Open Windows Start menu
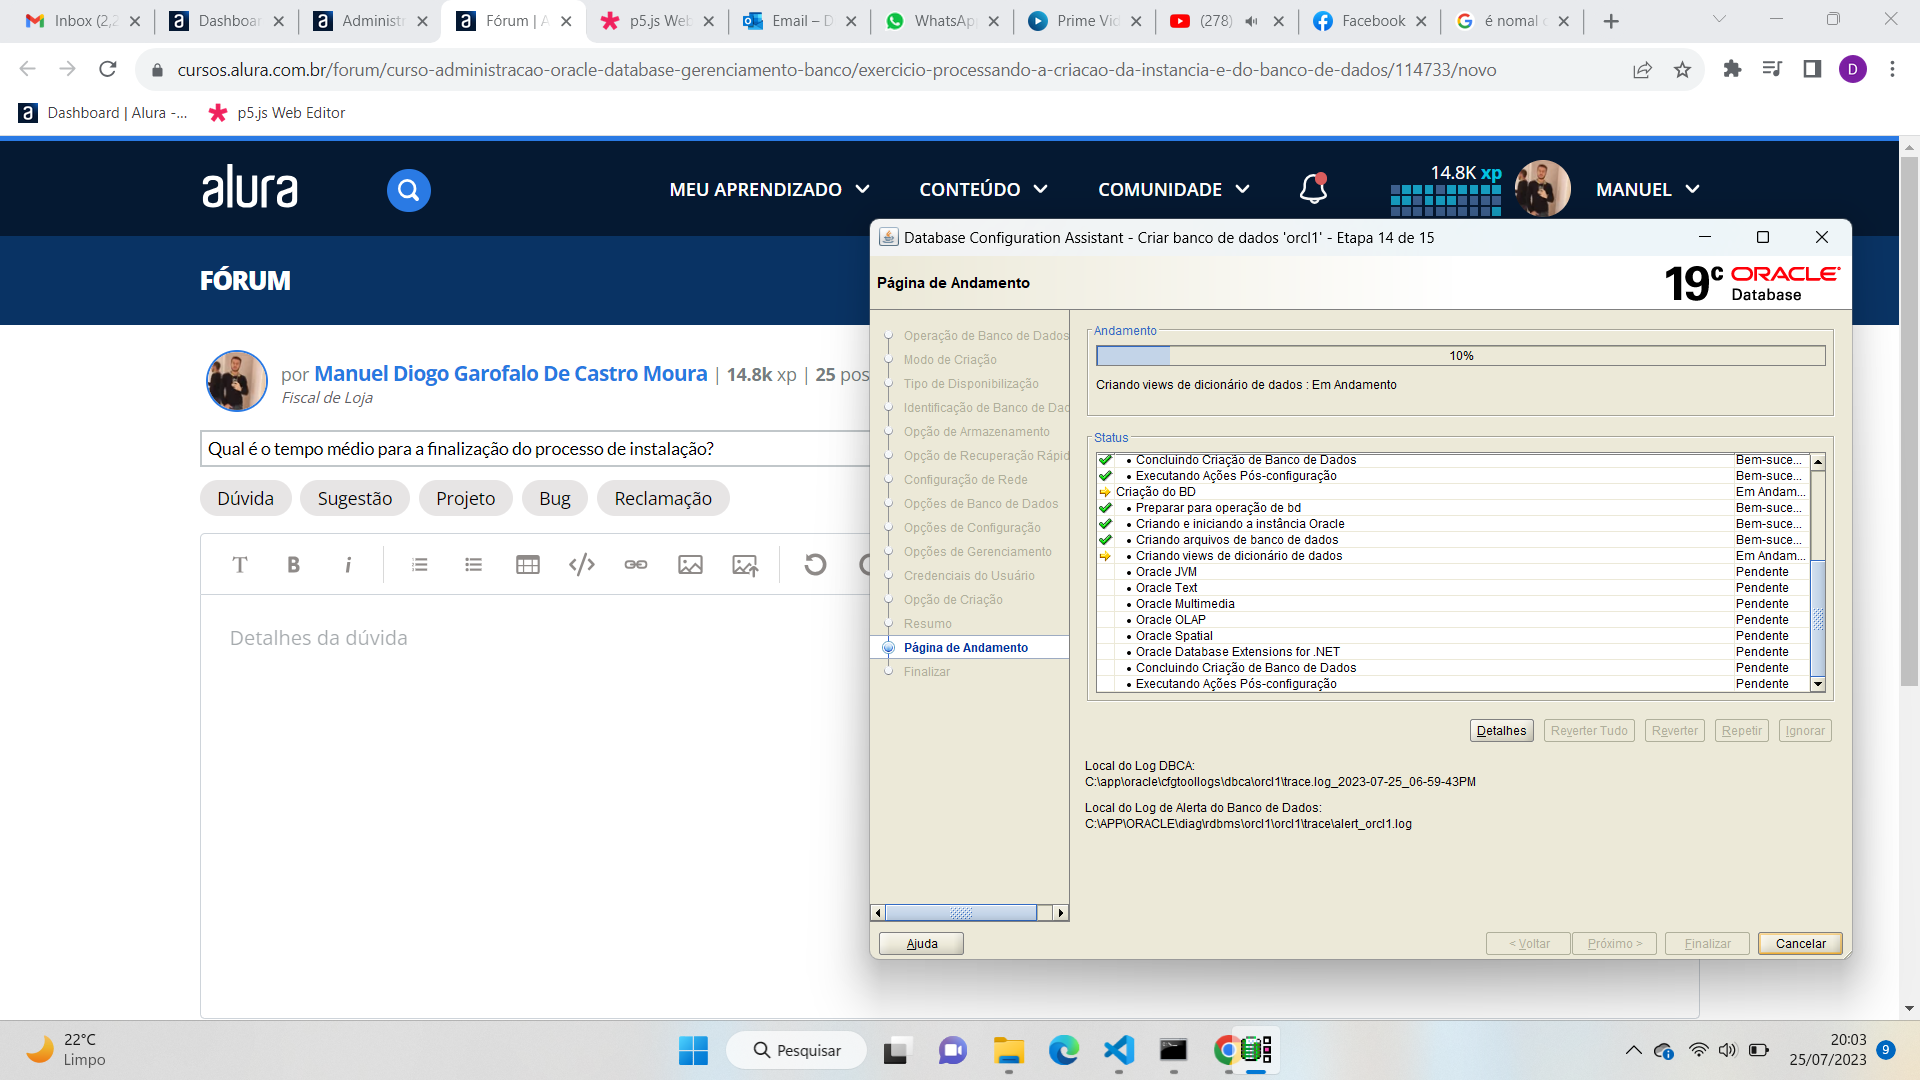Image resolution: width=1920 pixels, height=1080 pixels. click(x=693, y=1050)
